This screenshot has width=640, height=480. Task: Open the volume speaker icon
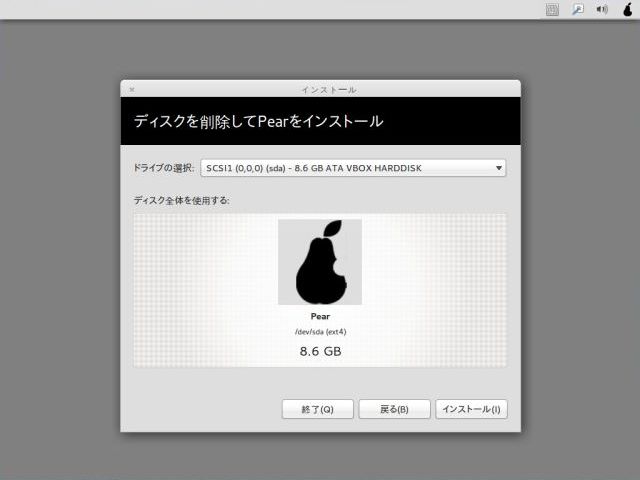click(x=602, y=10)
